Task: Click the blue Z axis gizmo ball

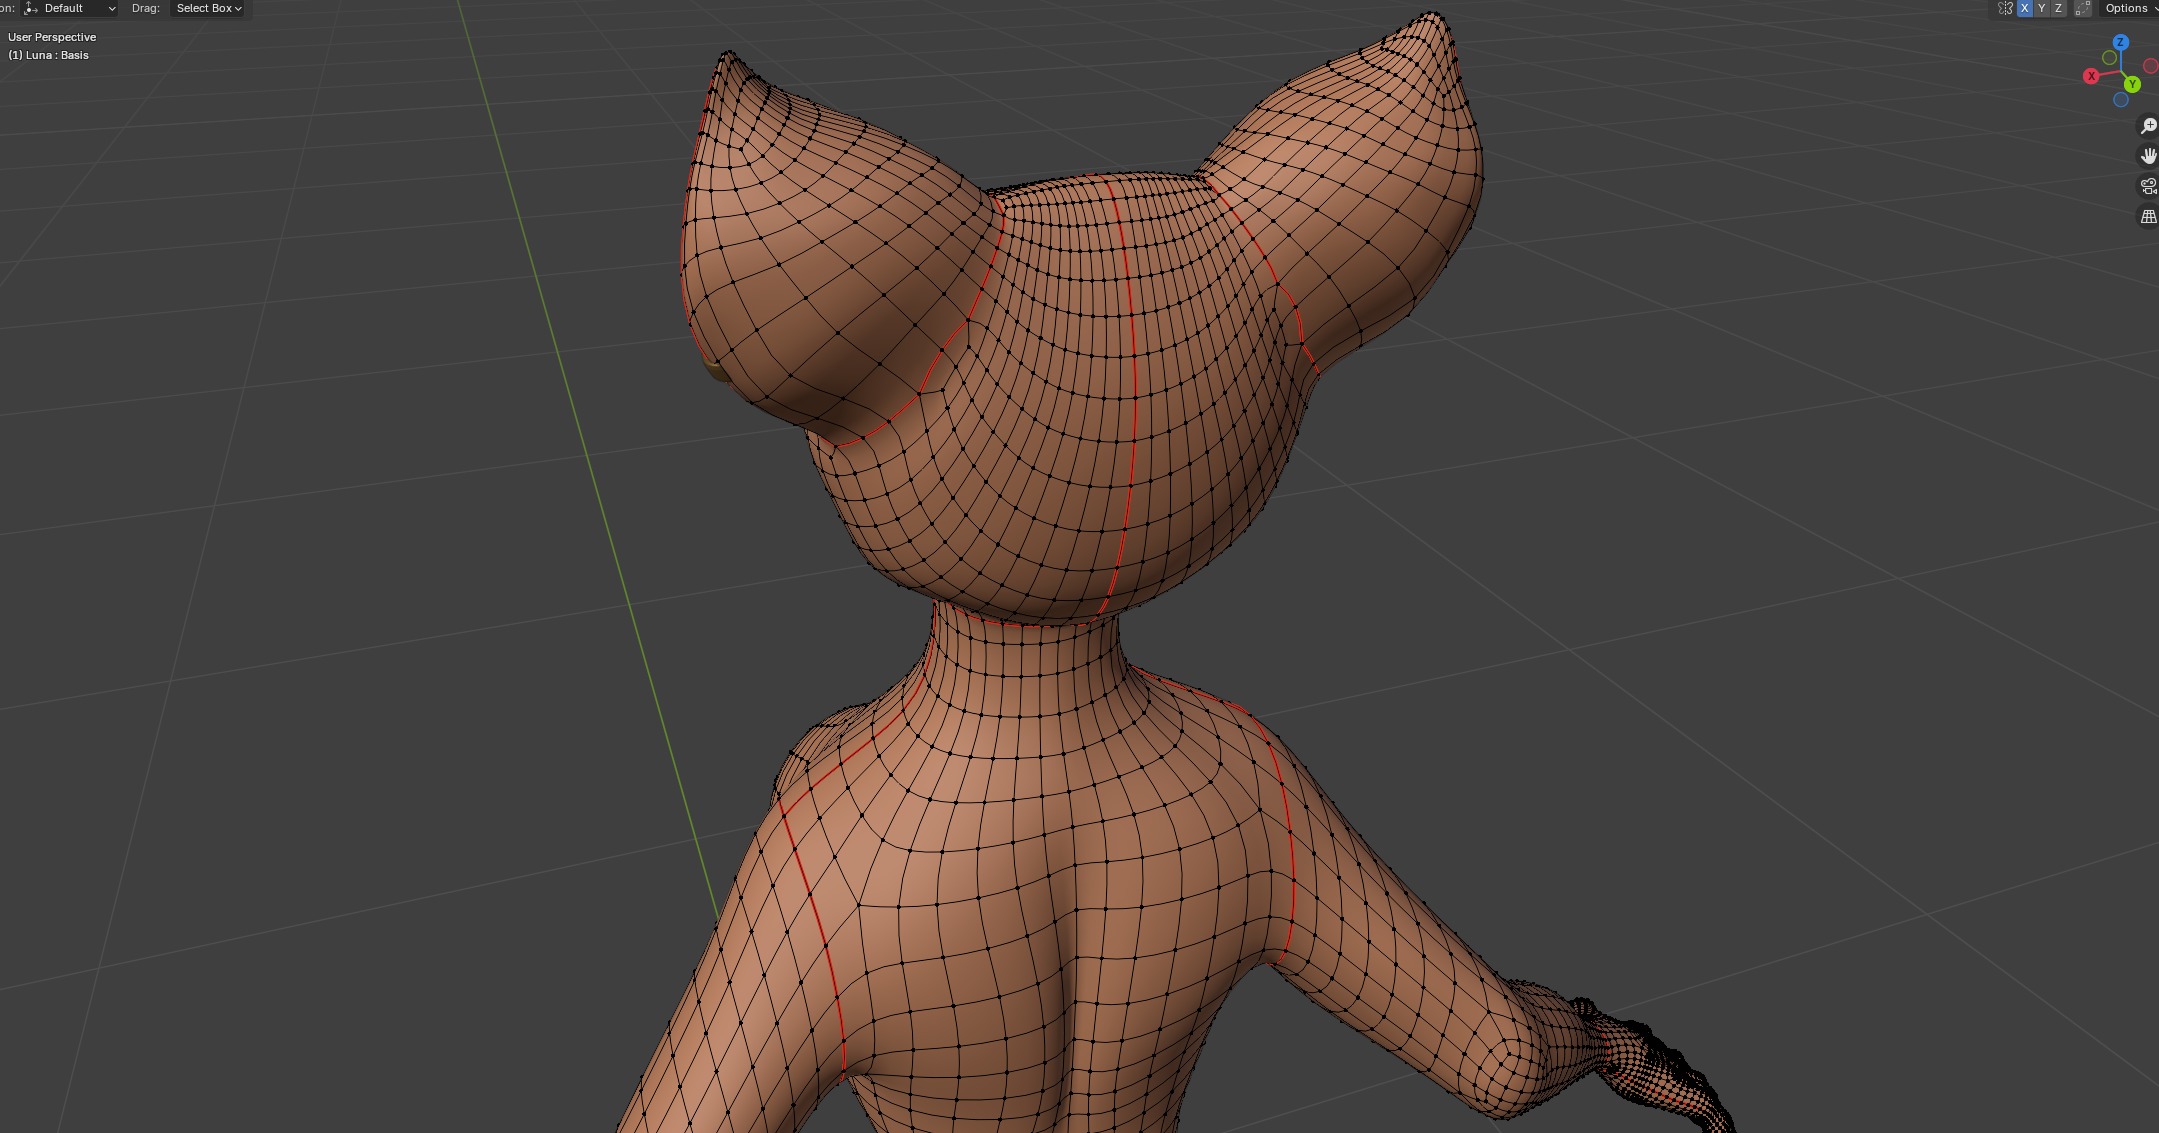Action: (2120, 42)
